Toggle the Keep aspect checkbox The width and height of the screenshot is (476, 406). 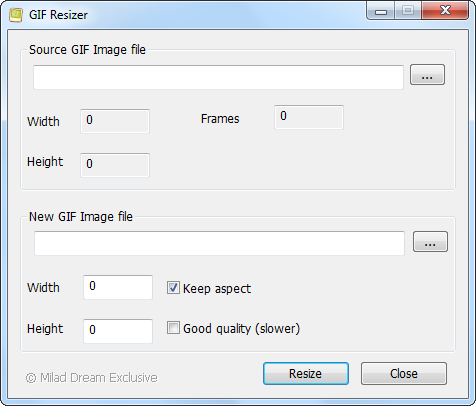pyautogui.click(x=173, y=288)
